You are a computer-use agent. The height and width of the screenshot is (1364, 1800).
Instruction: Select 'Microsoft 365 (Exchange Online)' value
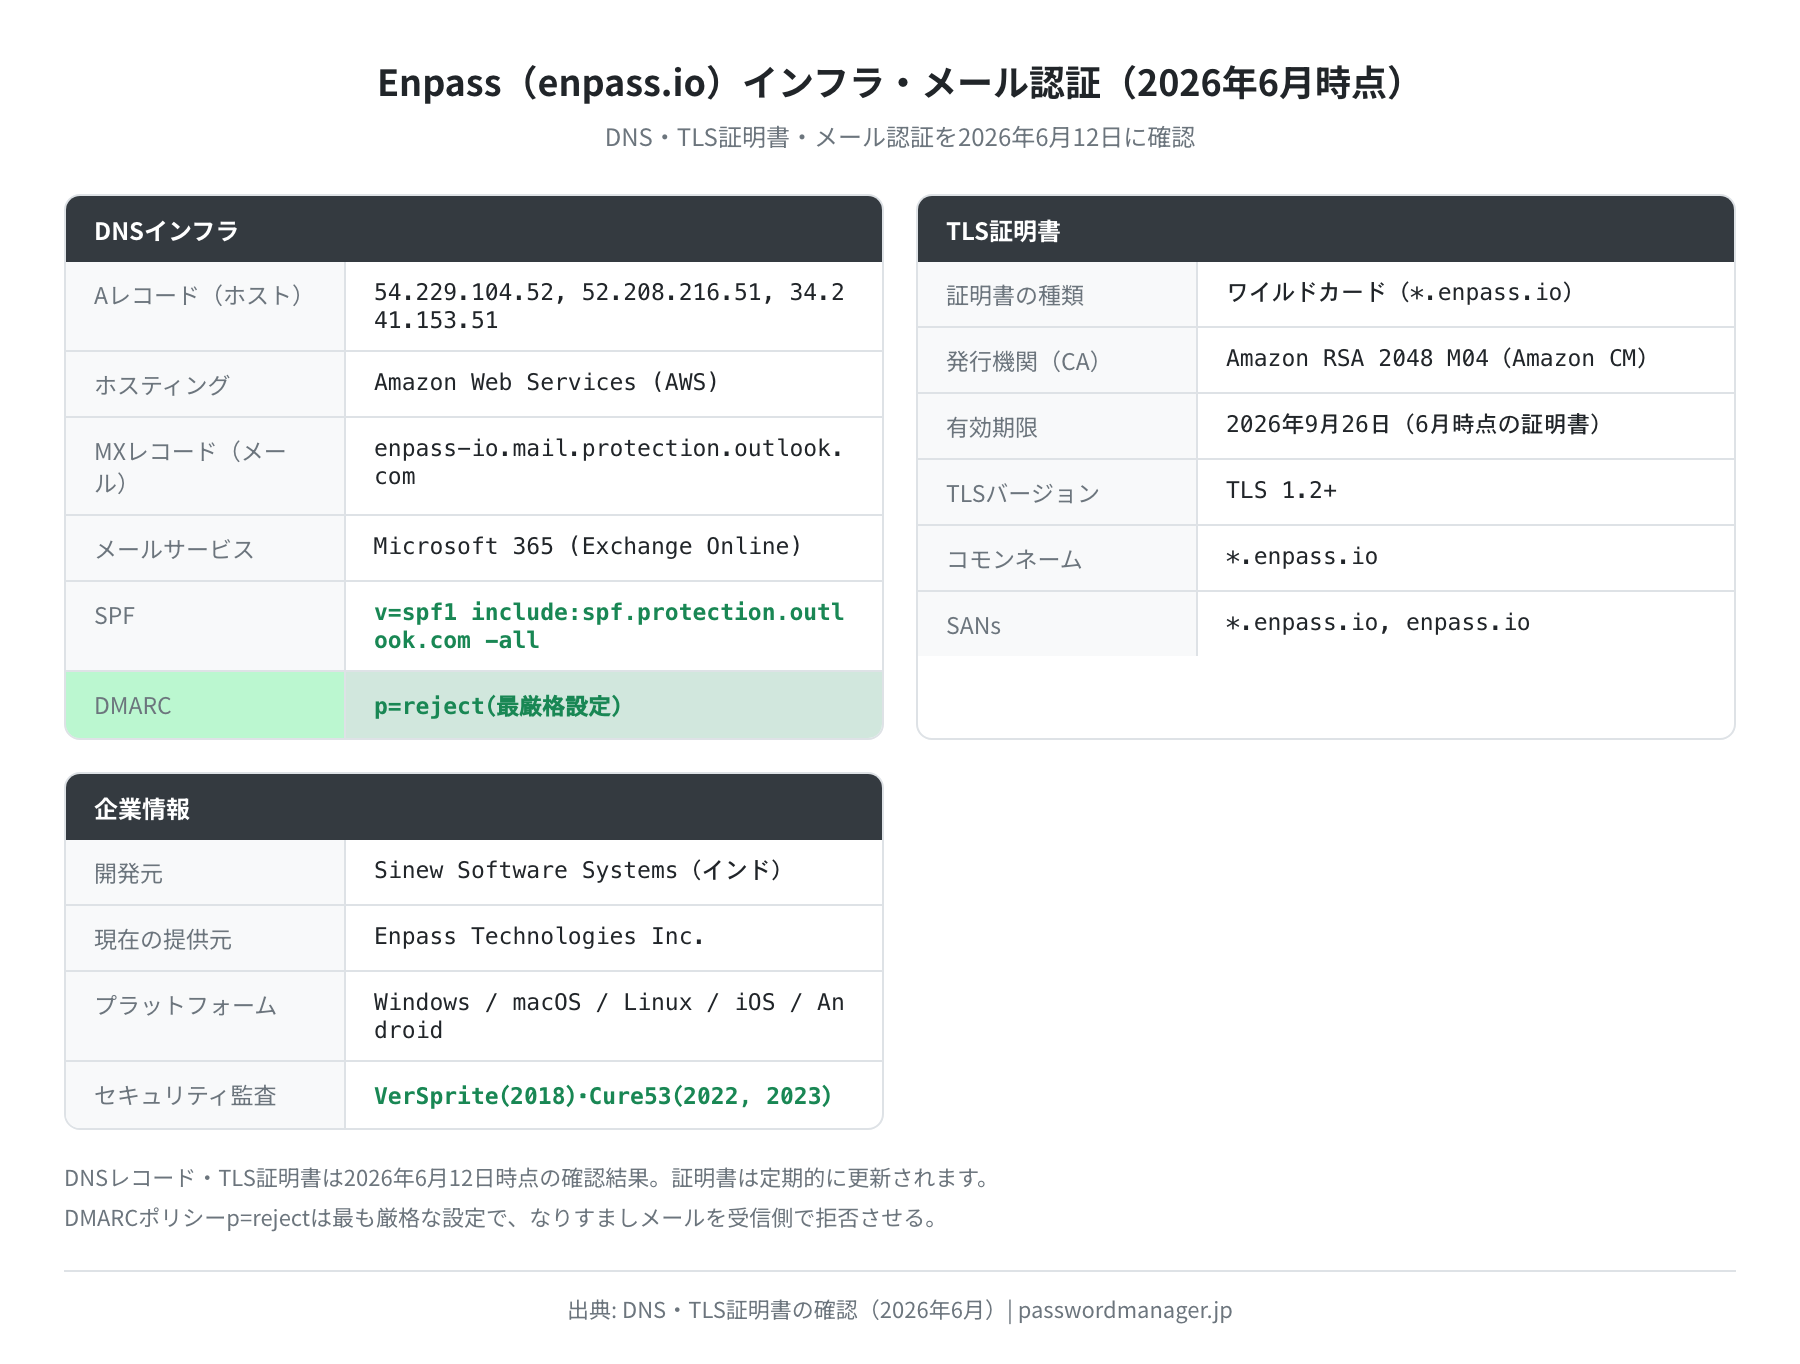click(588, 546)
